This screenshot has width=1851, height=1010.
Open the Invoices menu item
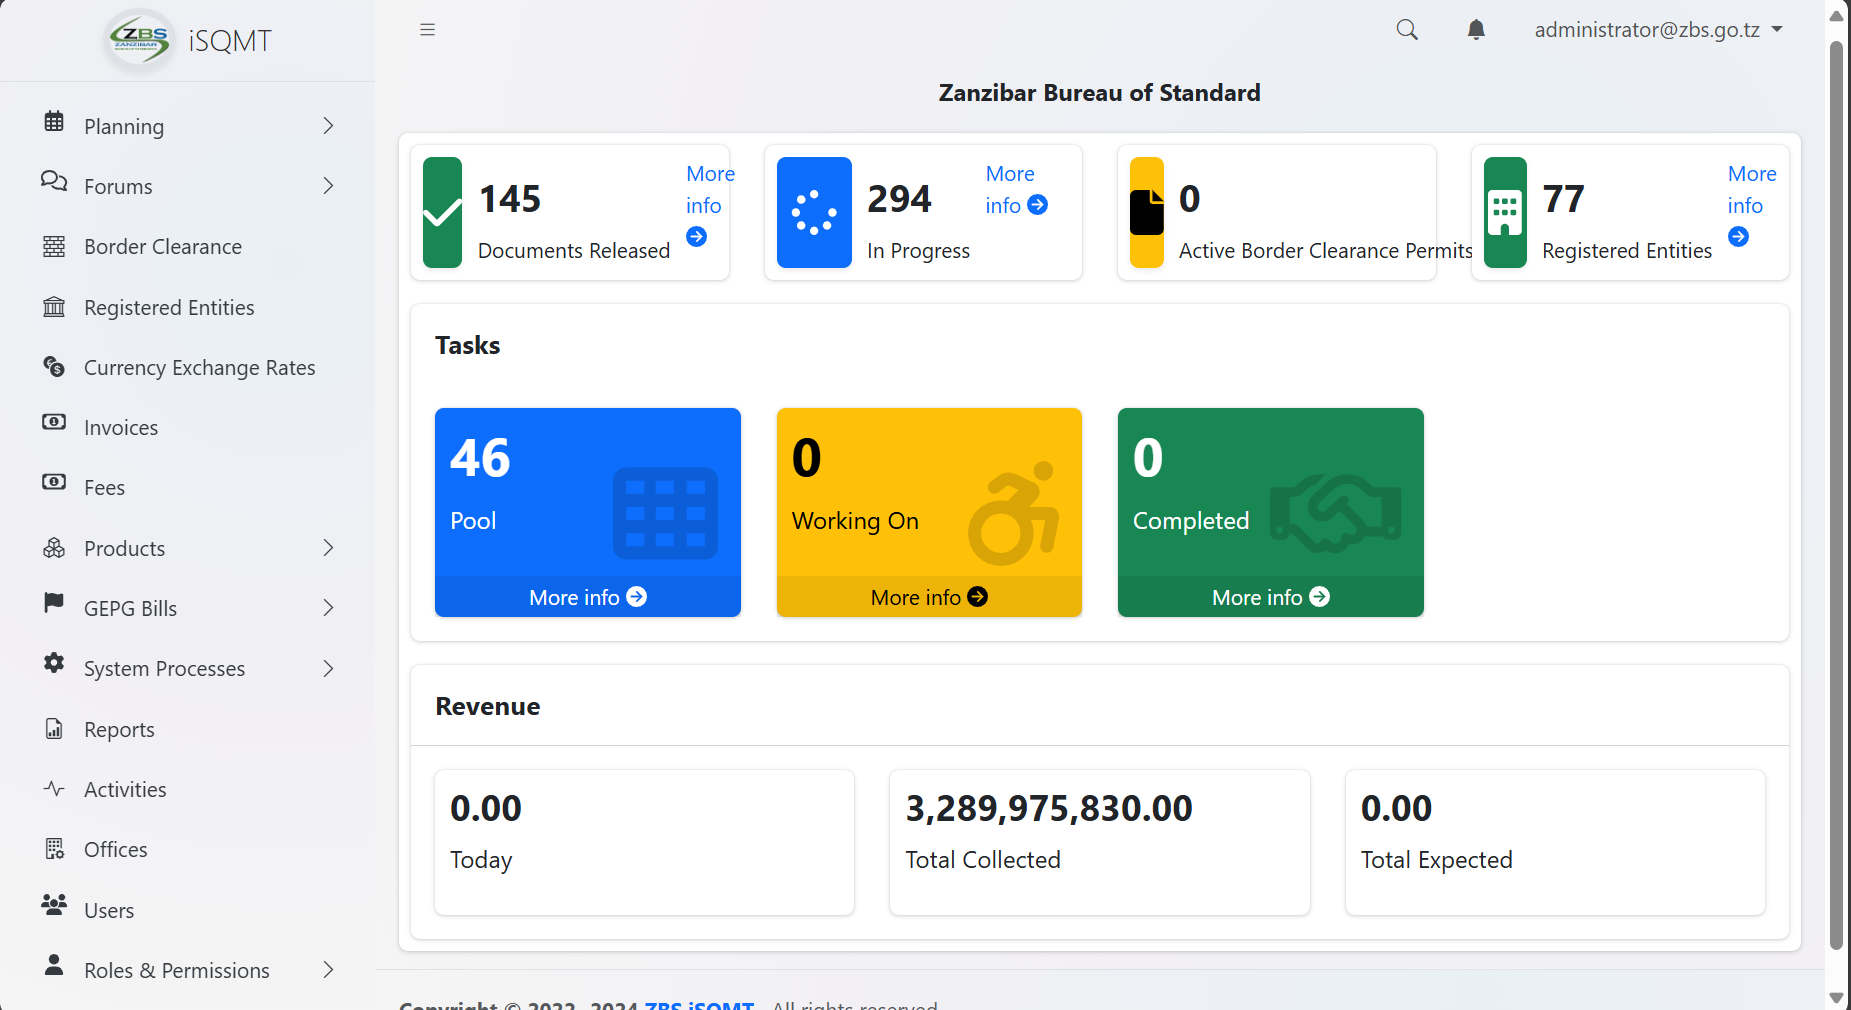coord(121,428)
